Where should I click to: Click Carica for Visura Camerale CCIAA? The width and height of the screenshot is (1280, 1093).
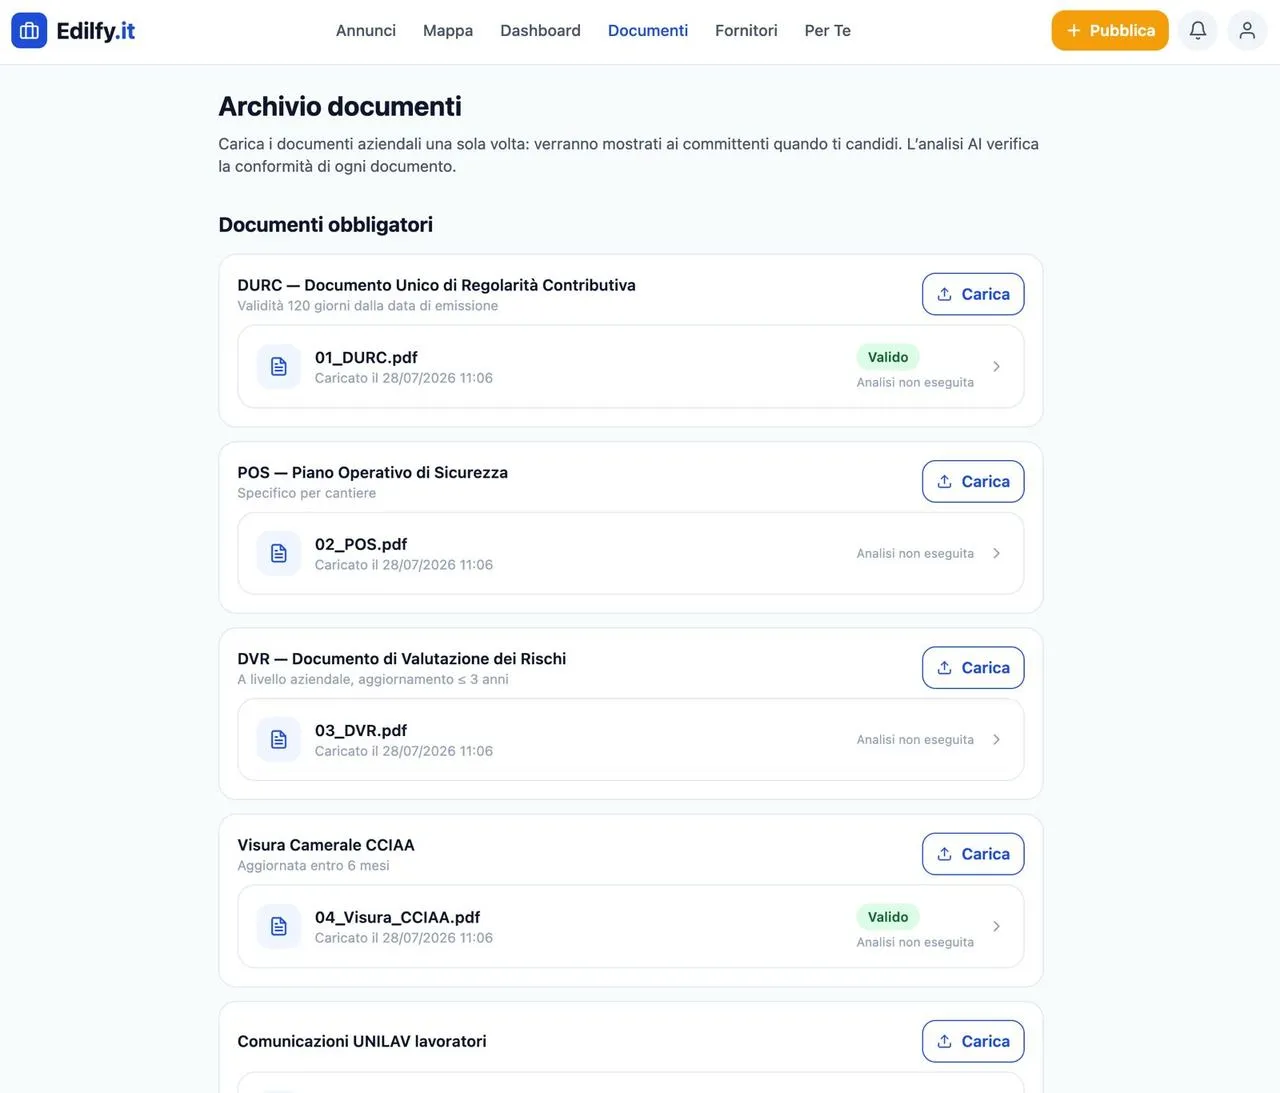pyautogui.click(x=973, y=854)
